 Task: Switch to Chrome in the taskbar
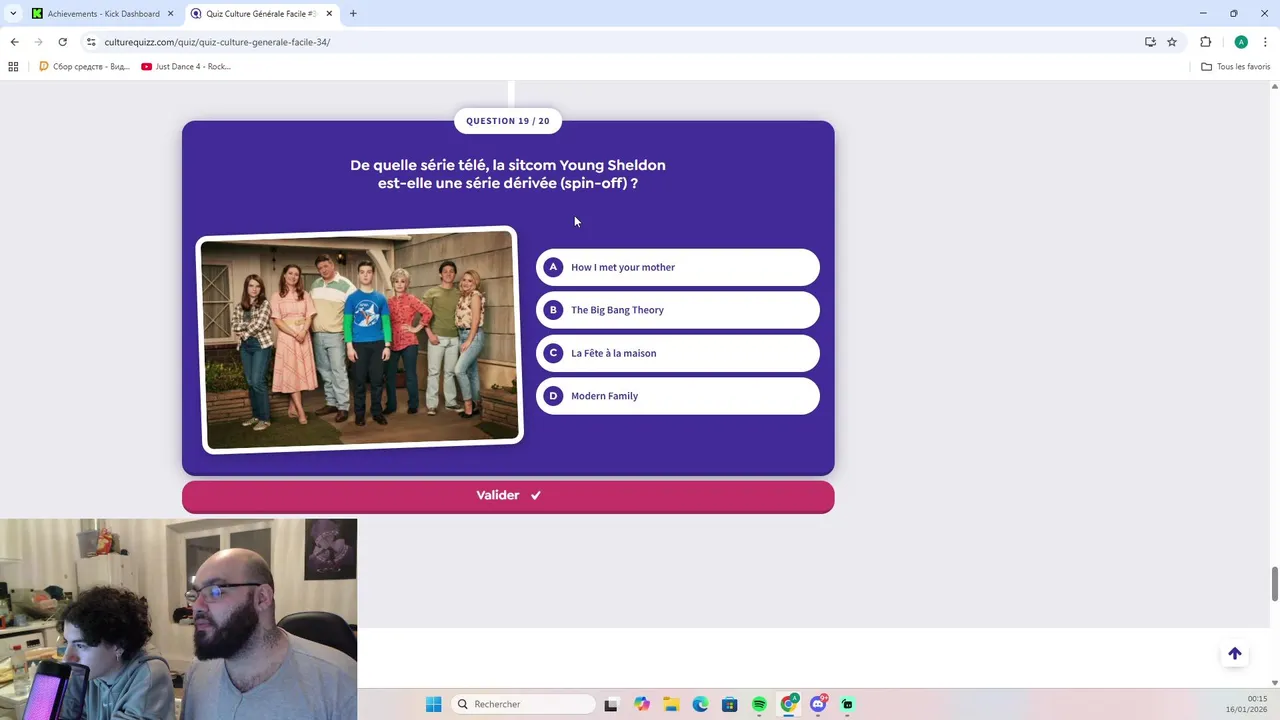(x=789, y=704)
